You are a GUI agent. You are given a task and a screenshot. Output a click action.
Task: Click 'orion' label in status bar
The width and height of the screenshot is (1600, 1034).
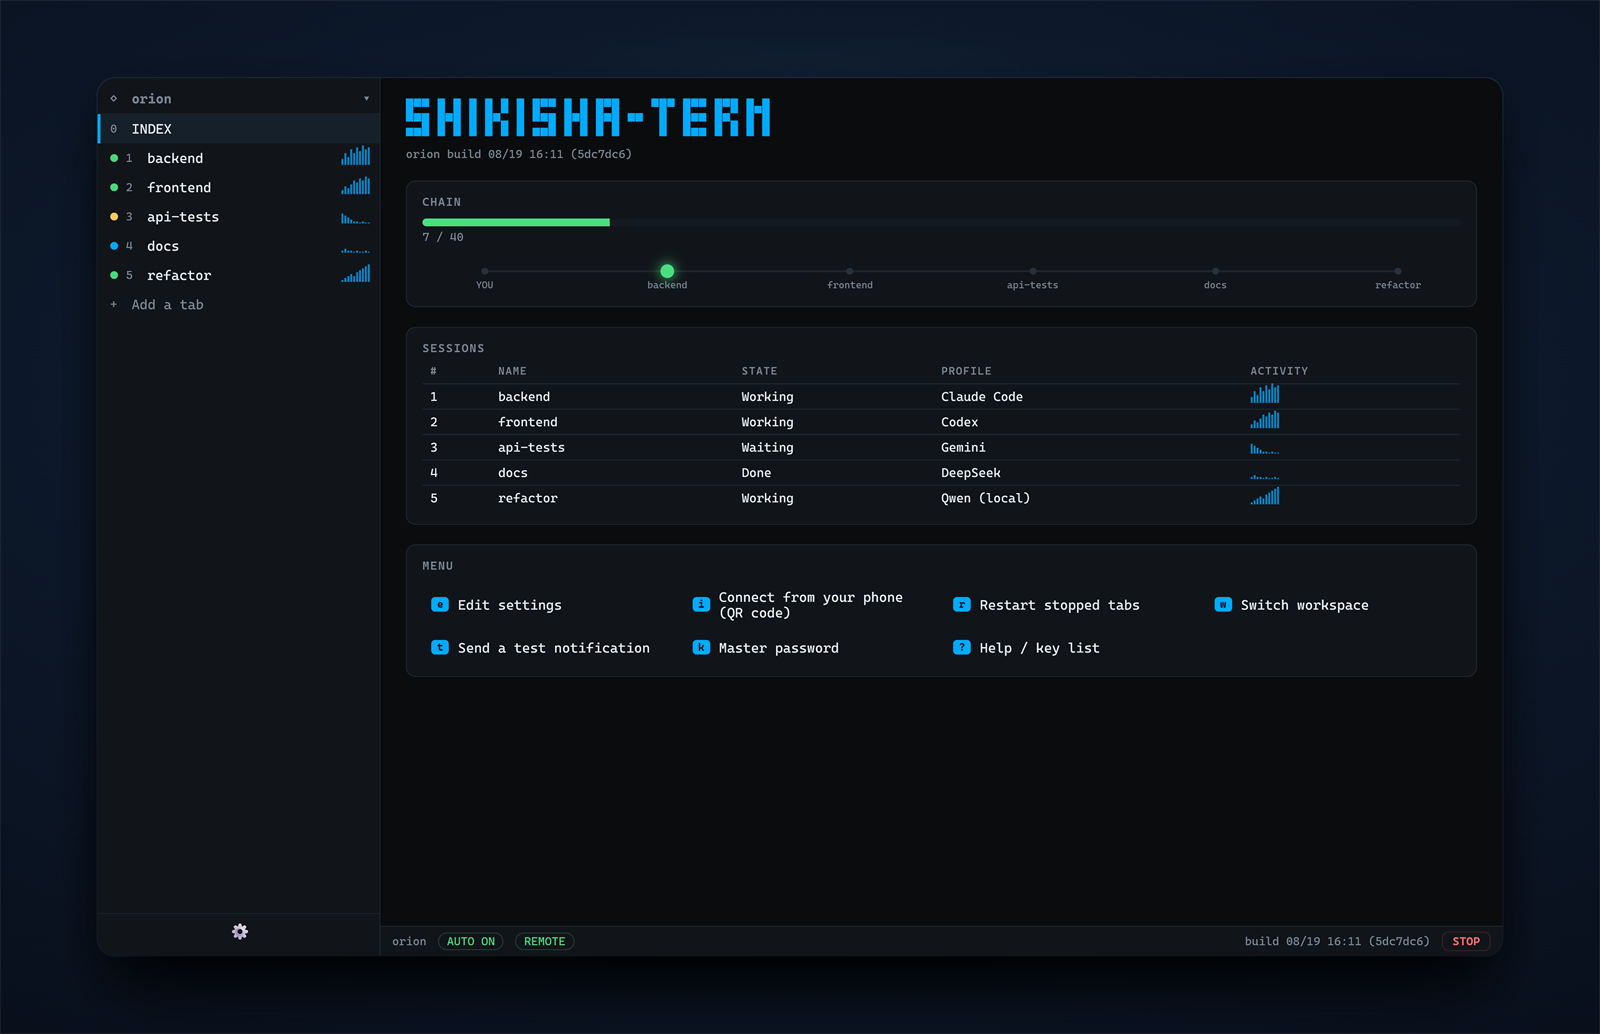click(409, 941)
